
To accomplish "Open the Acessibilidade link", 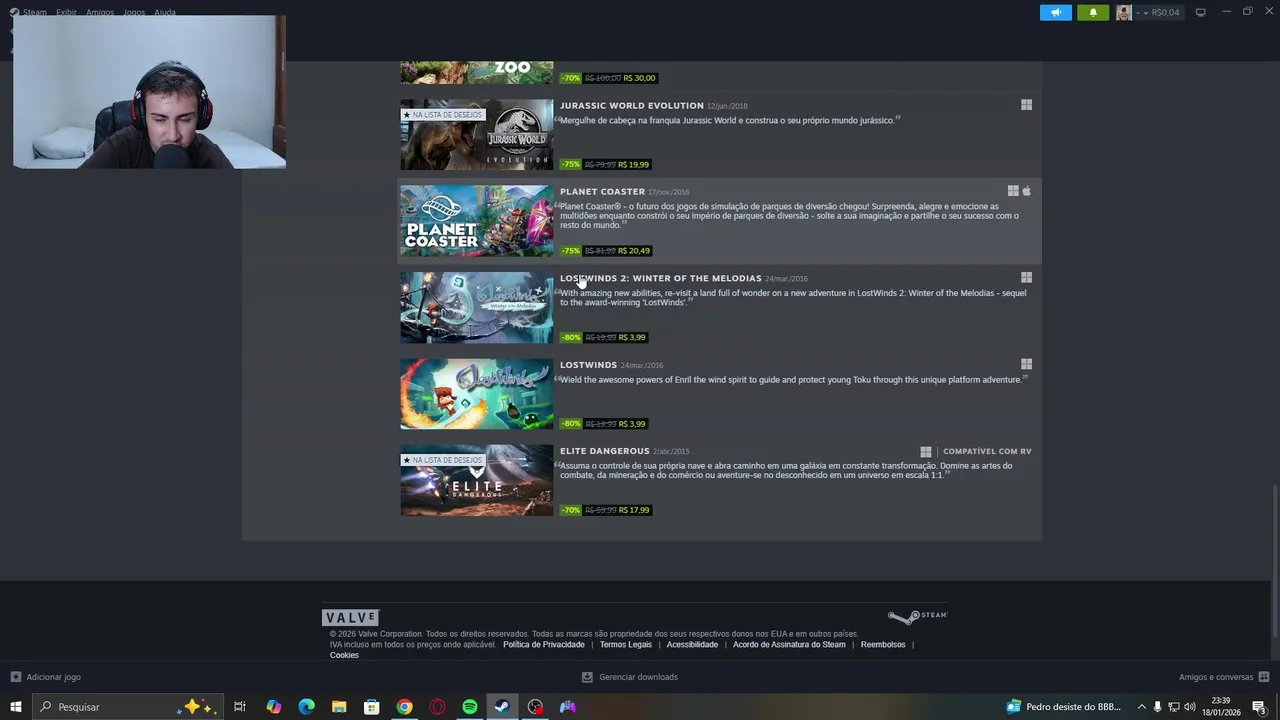I will [692, 645].
